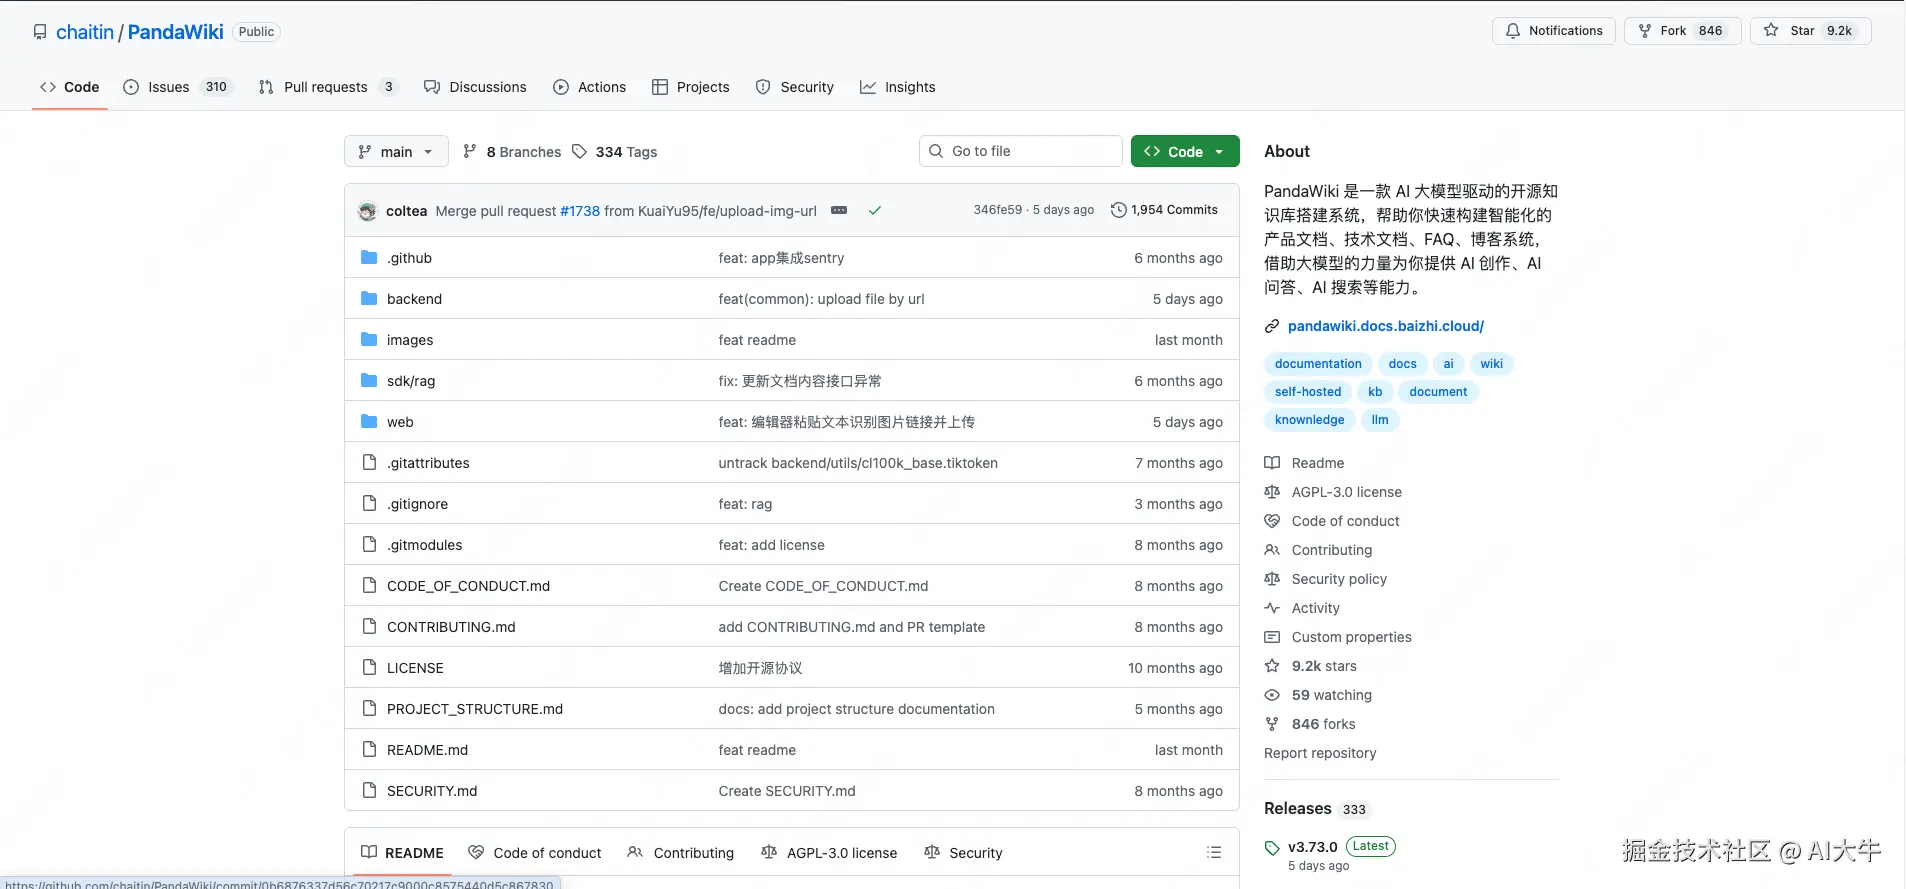Viewport: 1906px width, 889px height.
Task: Focus the Go to file search field
Action: (x=1020, y=151)
